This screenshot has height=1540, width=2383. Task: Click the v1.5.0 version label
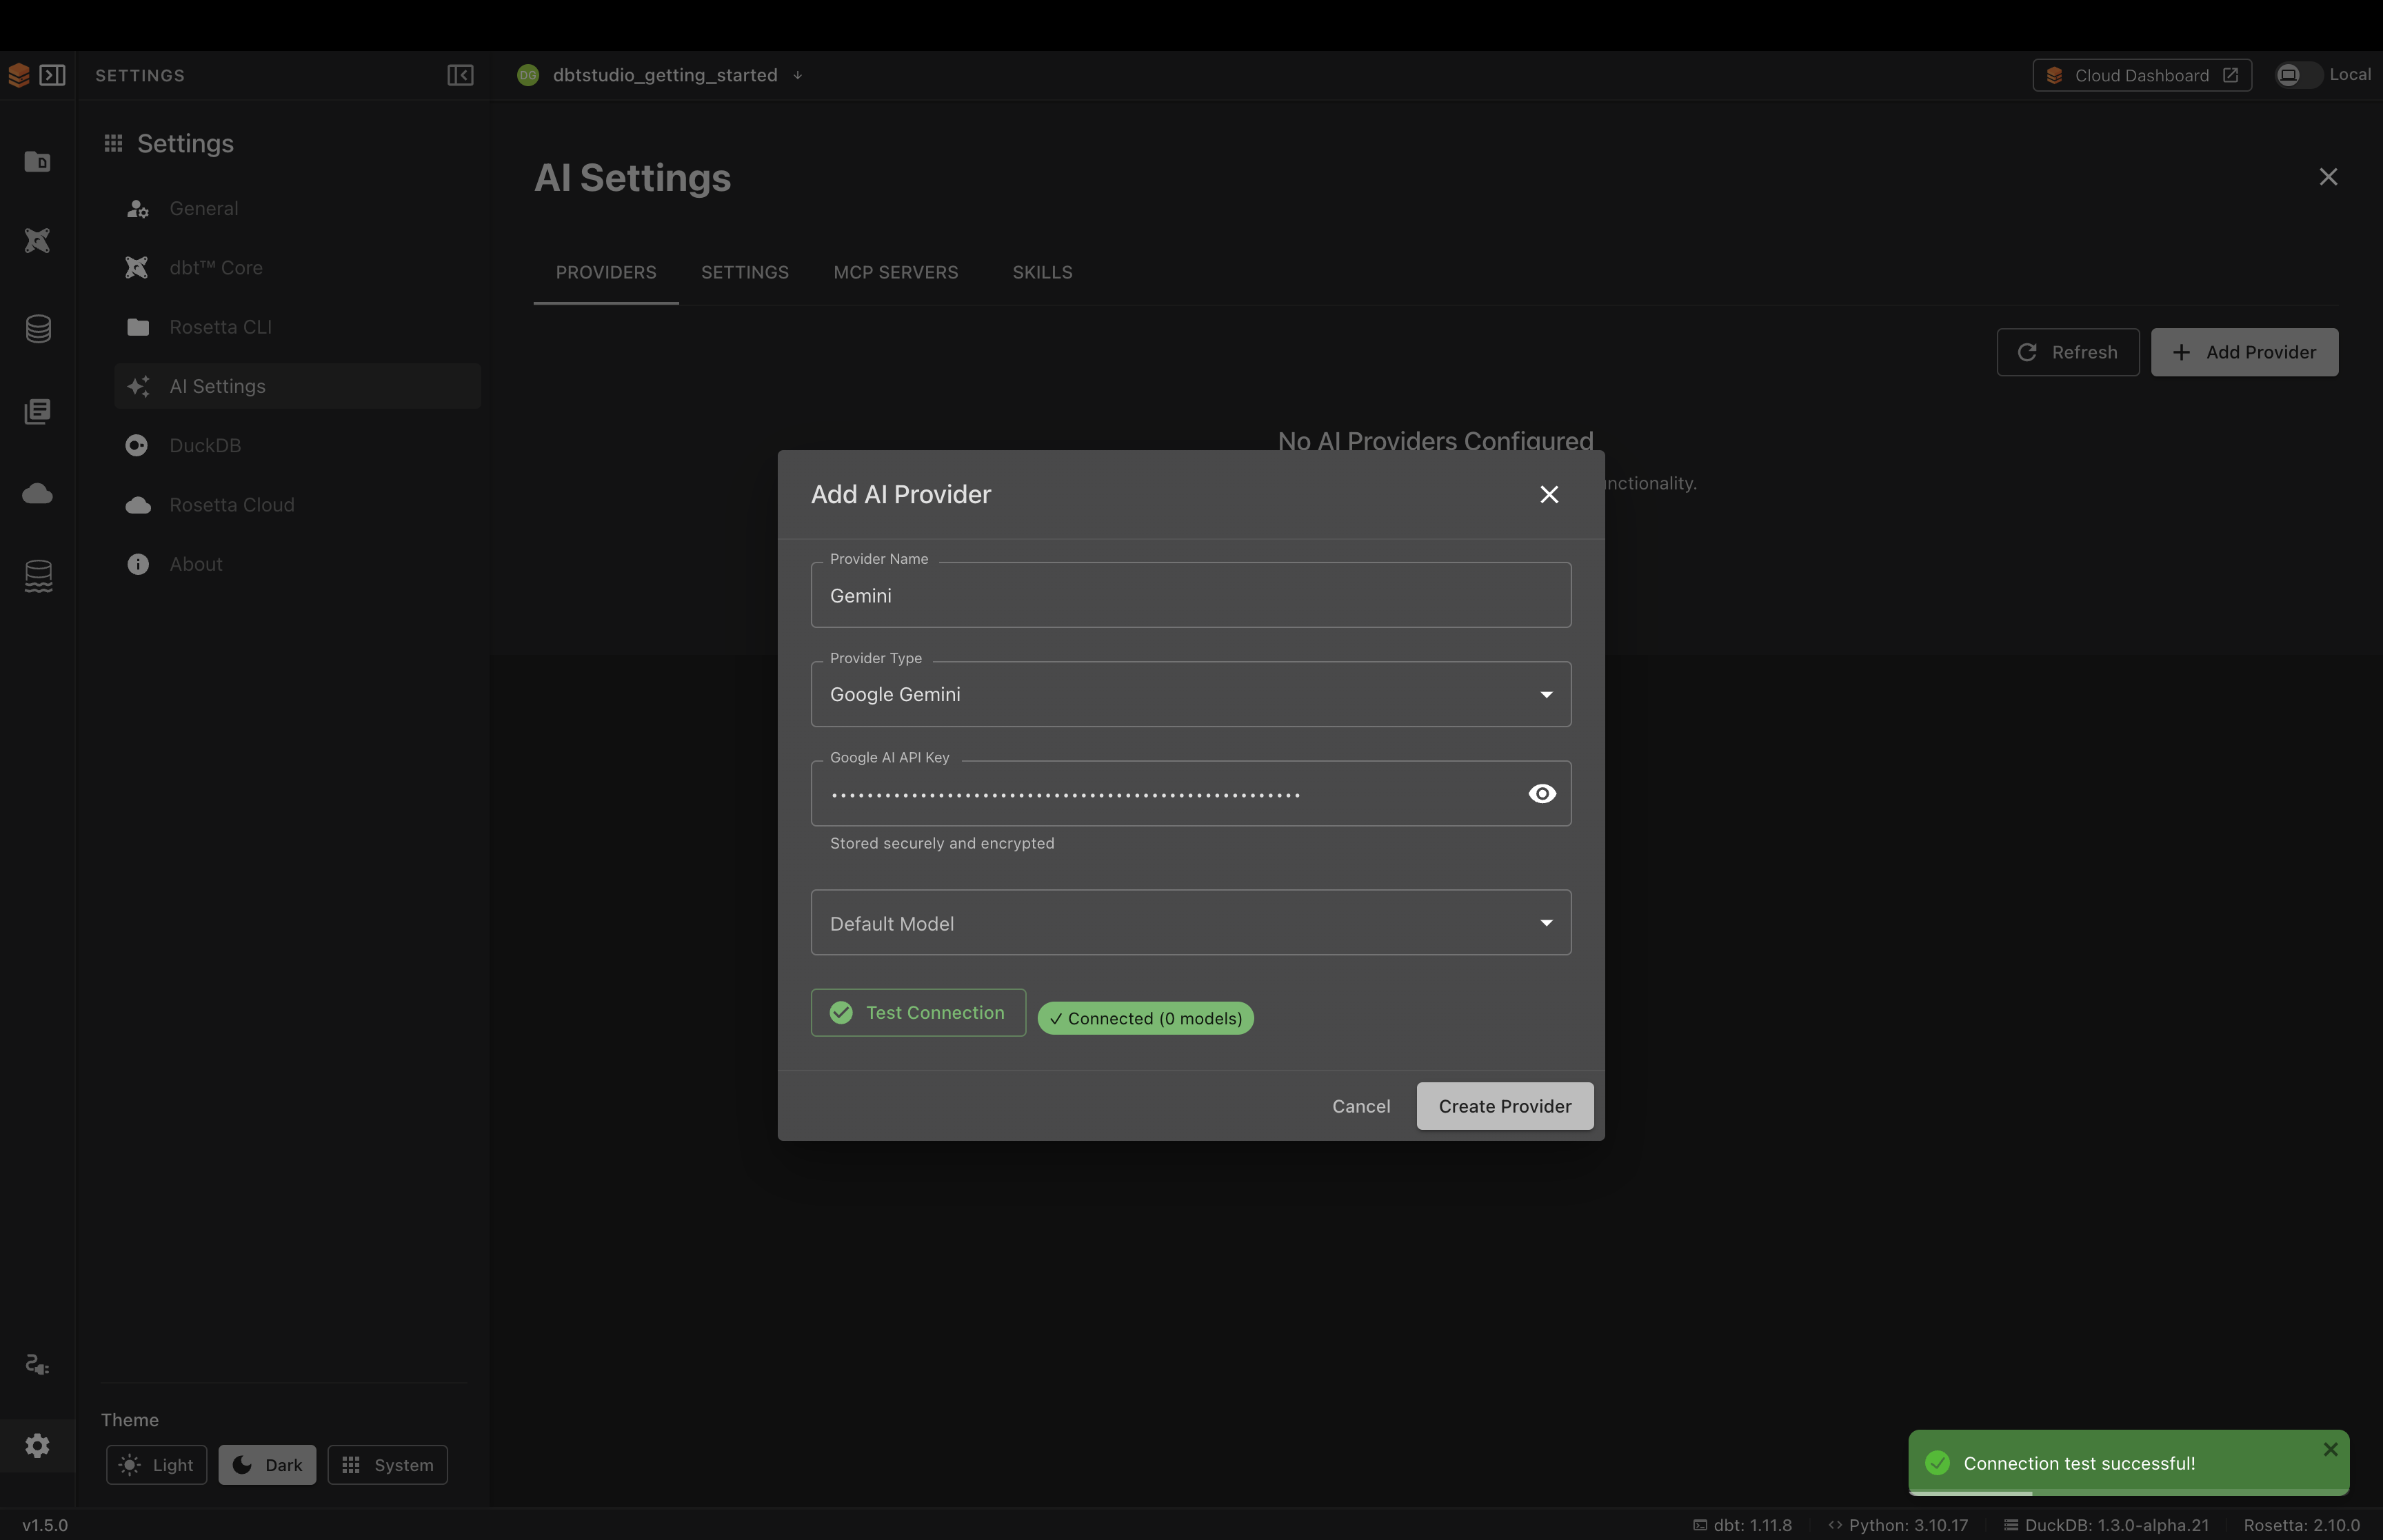[45, 1525]
